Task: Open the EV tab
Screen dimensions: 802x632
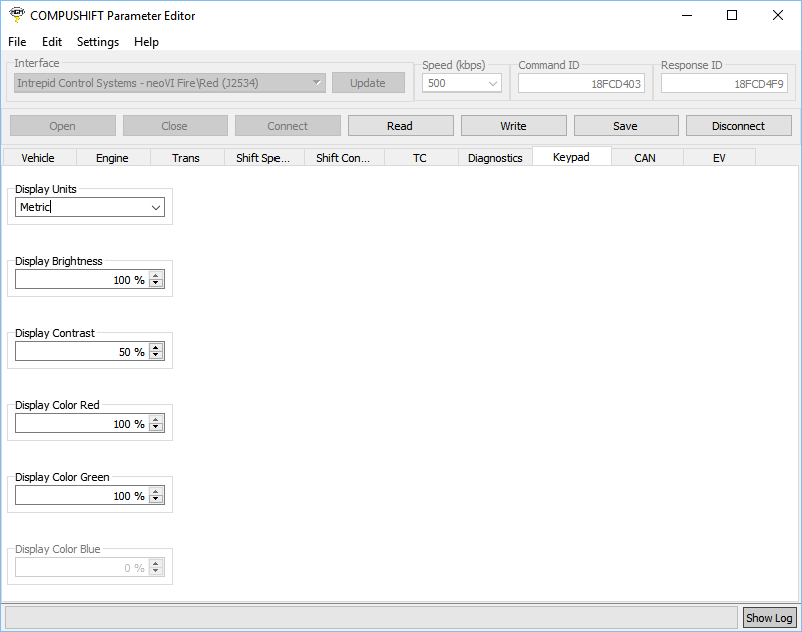Action: (x=719, y=158)
